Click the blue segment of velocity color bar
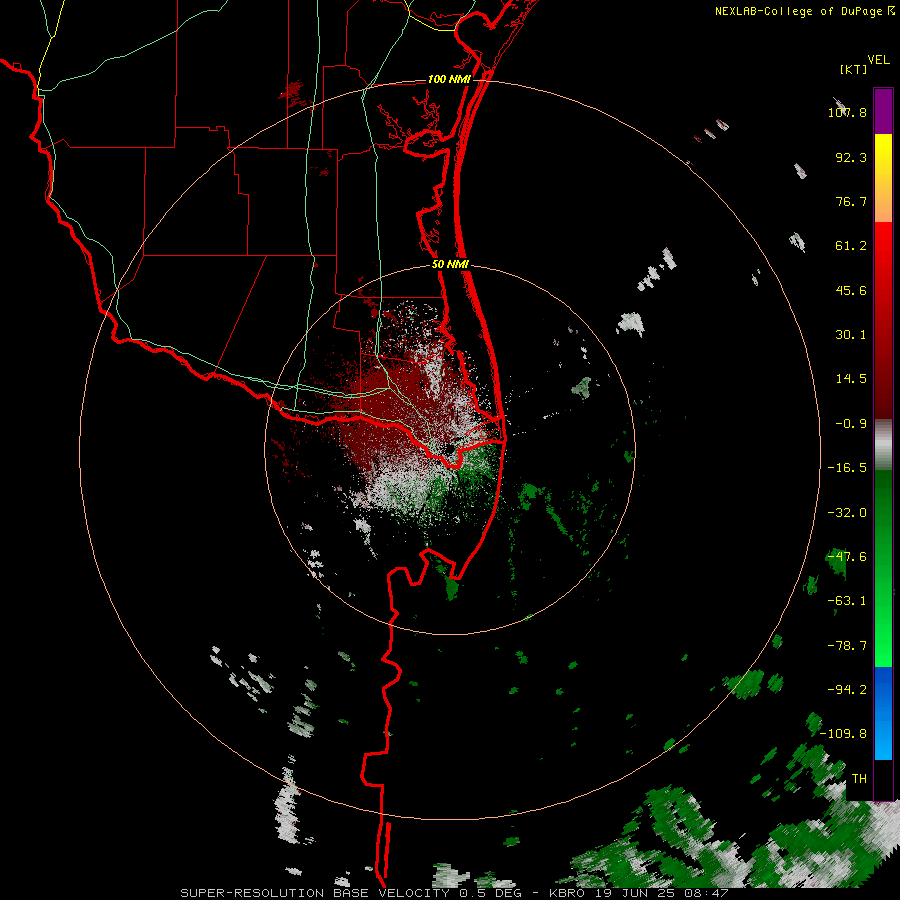Screen dimensions: 900x900 883,713
